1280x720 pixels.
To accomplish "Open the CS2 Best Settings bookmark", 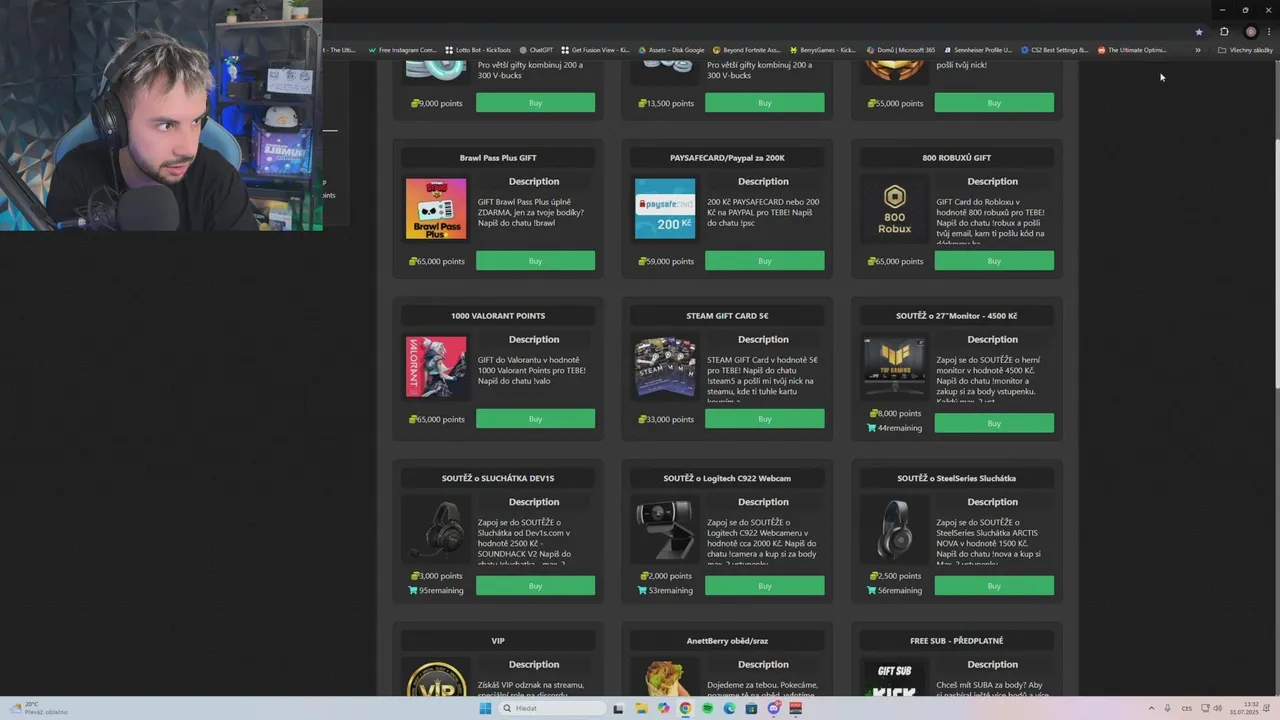I will tap(1055, 50).
